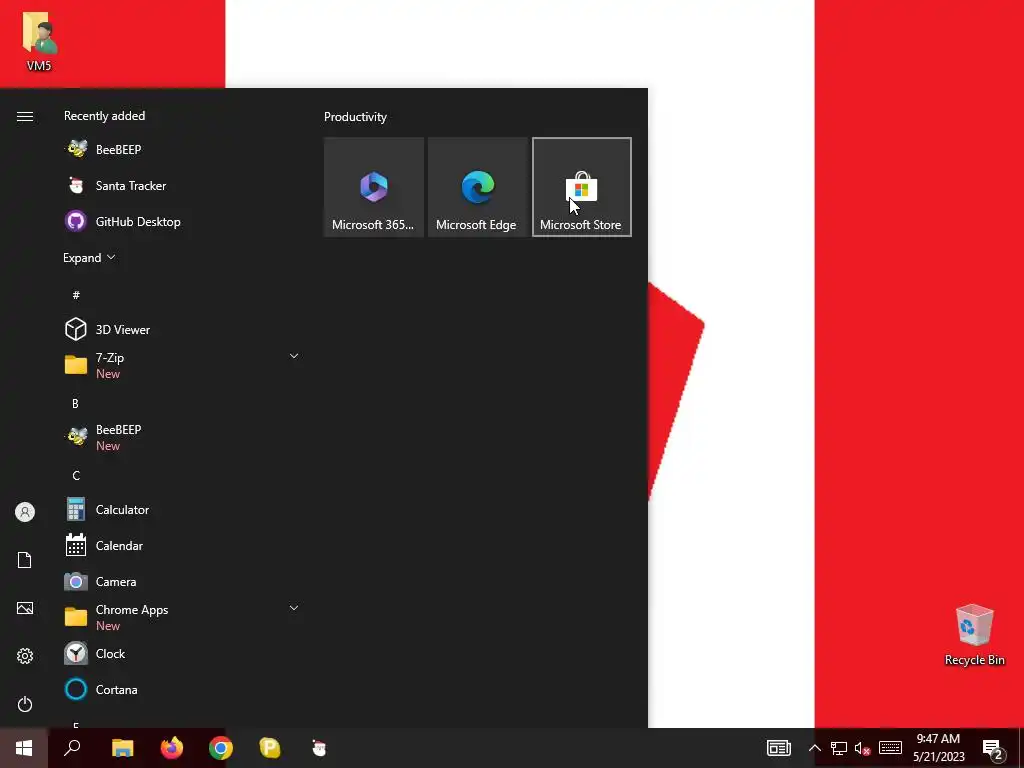The image size is (1024, 768).
Task: Click the hamburger menu in Start
Action: (x=25, y=116)
